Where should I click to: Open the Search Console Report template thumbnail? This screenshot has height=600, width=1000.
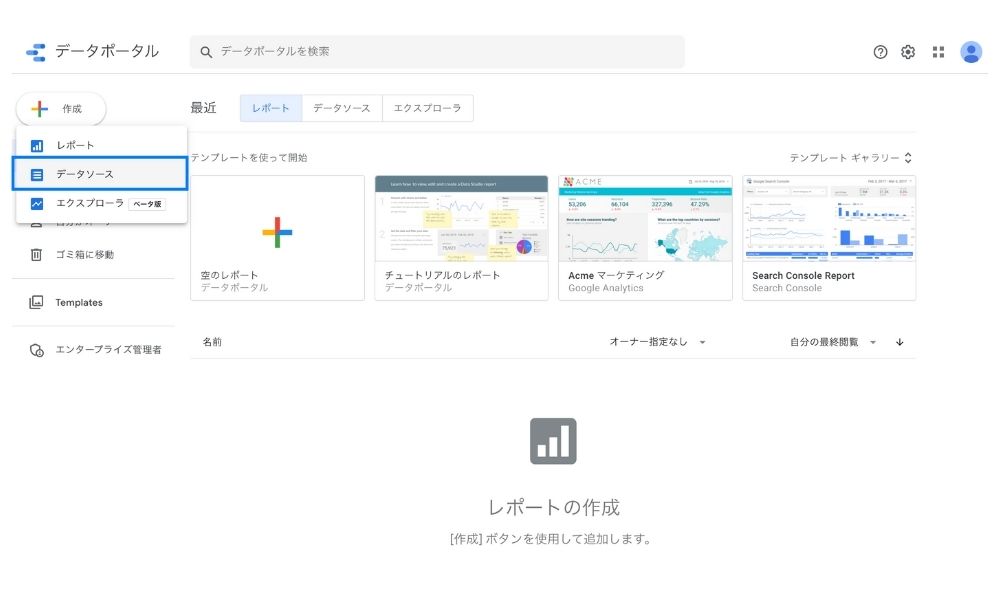pos(829,219)
